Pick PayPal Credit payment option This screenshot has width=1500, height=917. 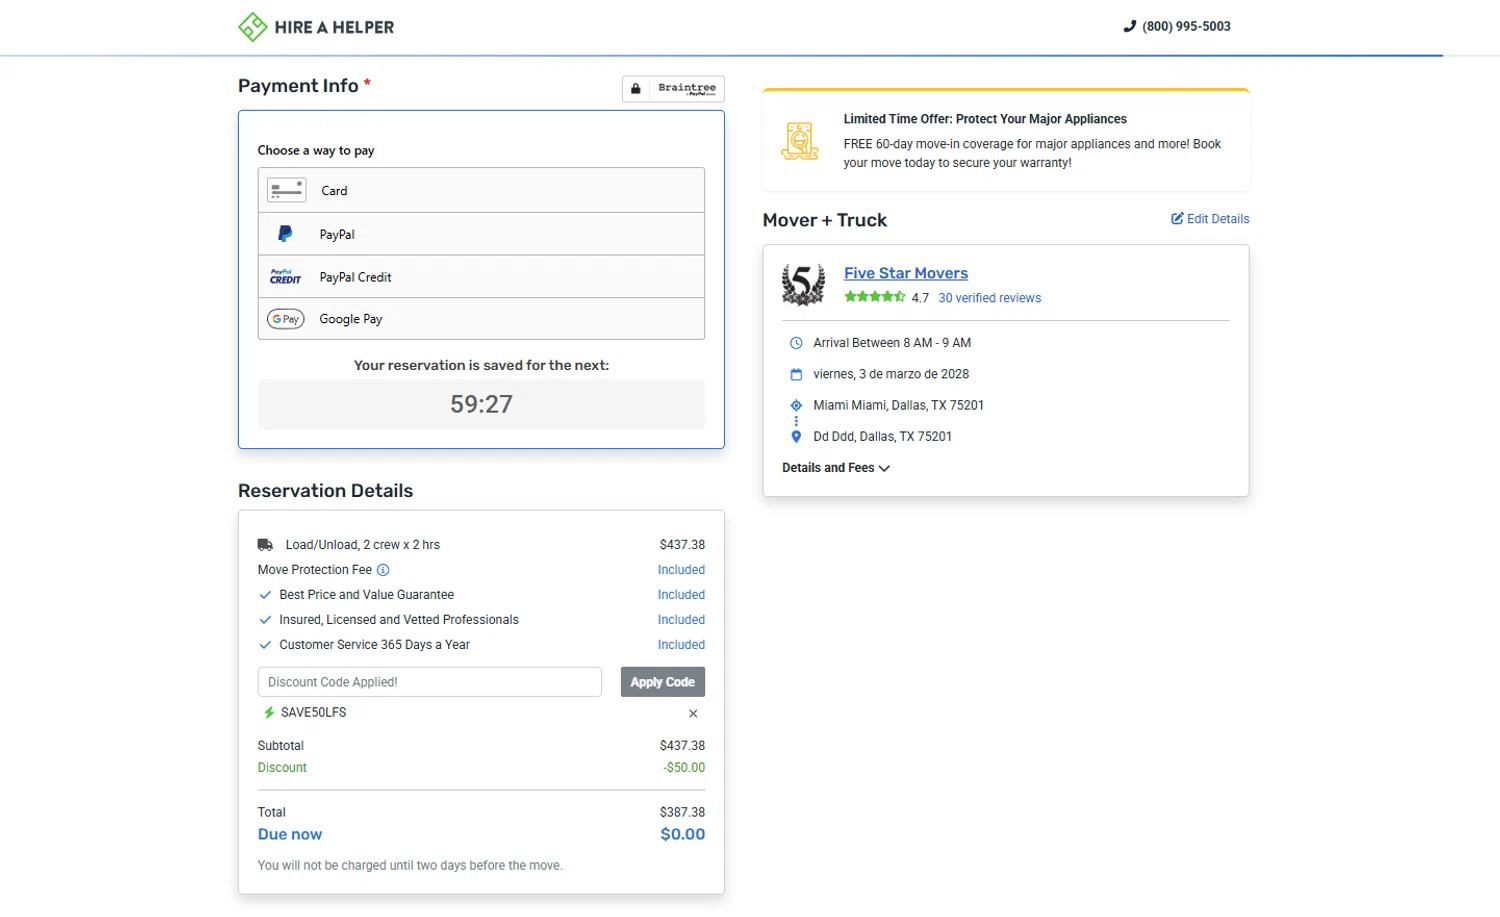[481, 277]
